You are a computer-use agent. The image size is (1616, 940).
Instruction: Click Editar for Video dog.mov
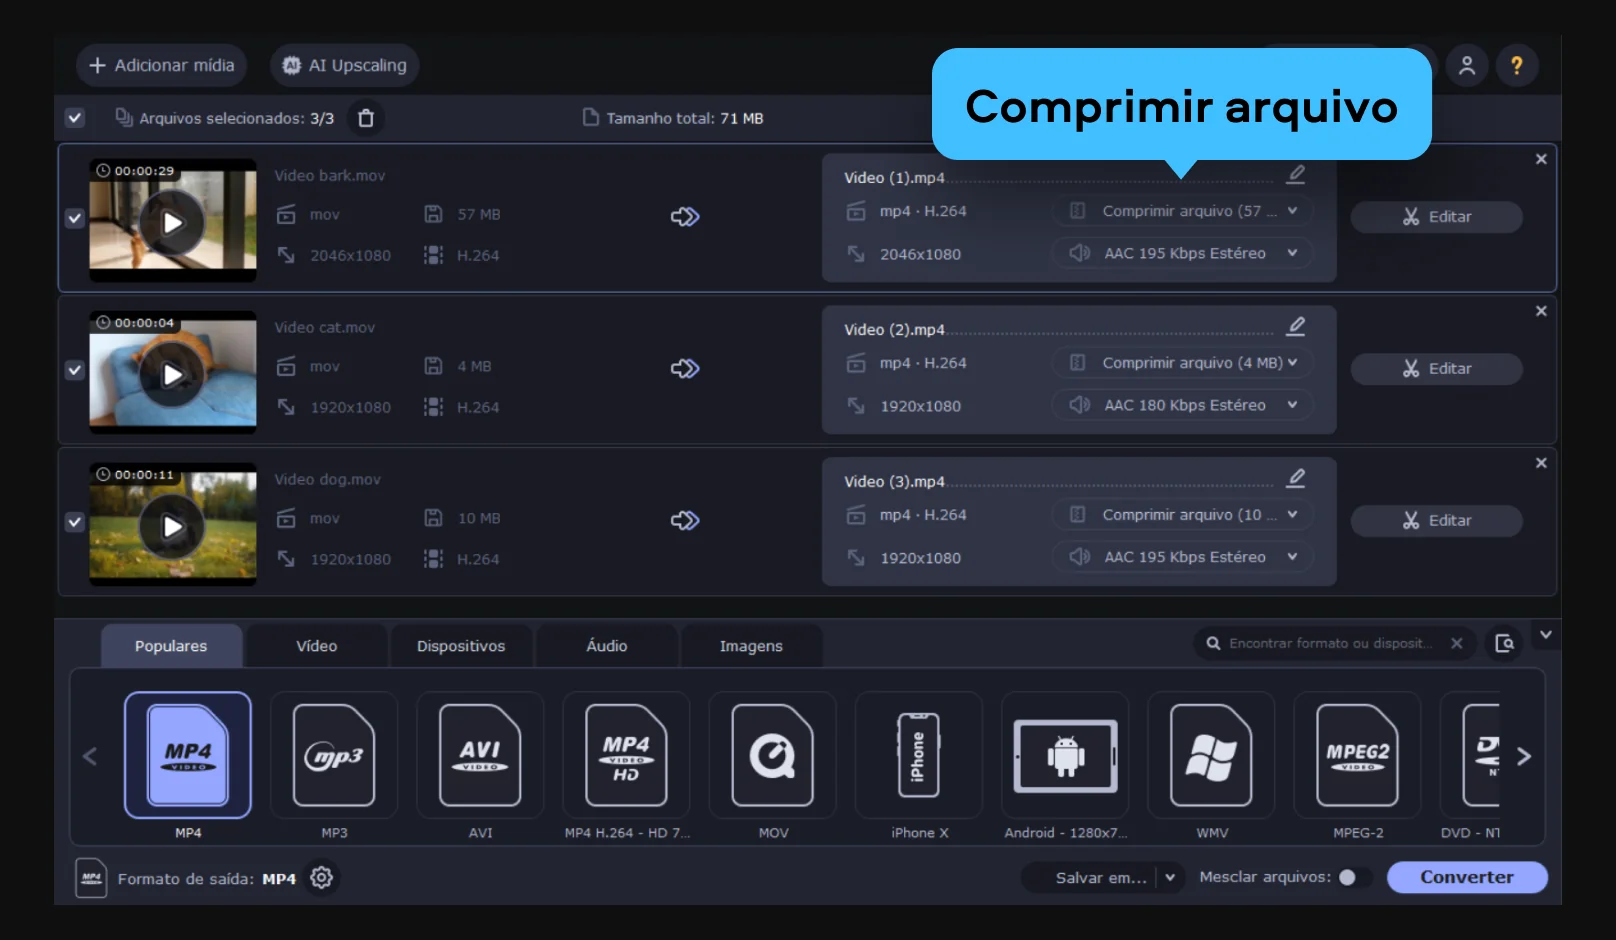1437,521
